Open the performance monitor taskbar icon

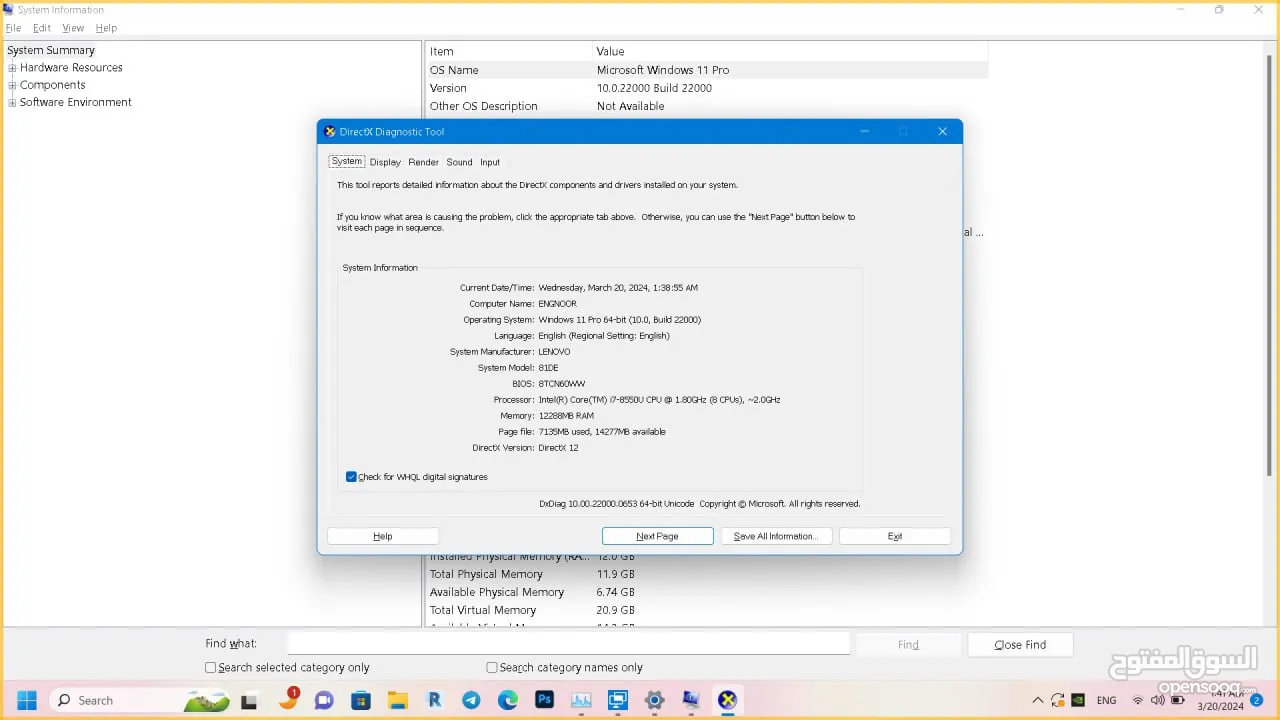pos(581,700)
